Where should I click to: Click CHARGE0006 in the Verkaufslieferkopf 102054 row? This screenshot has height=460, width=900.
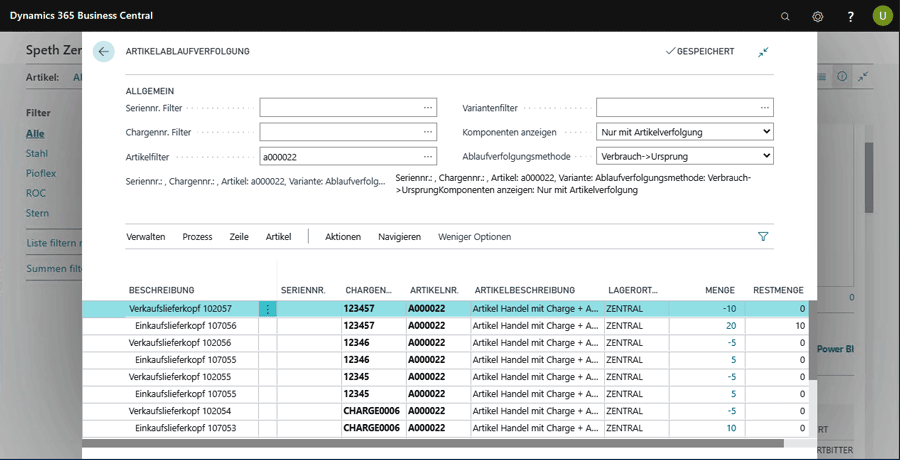(371, 411)
